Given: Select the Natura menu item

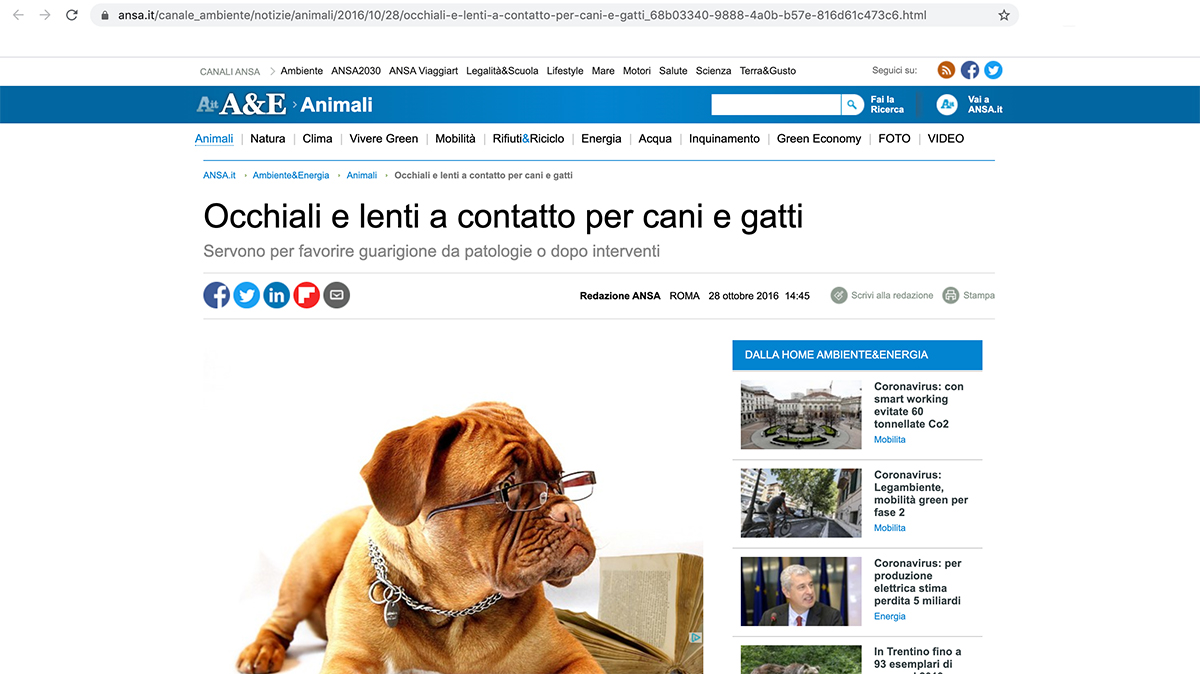Looking at the screenshot, I should click(267, 139).
